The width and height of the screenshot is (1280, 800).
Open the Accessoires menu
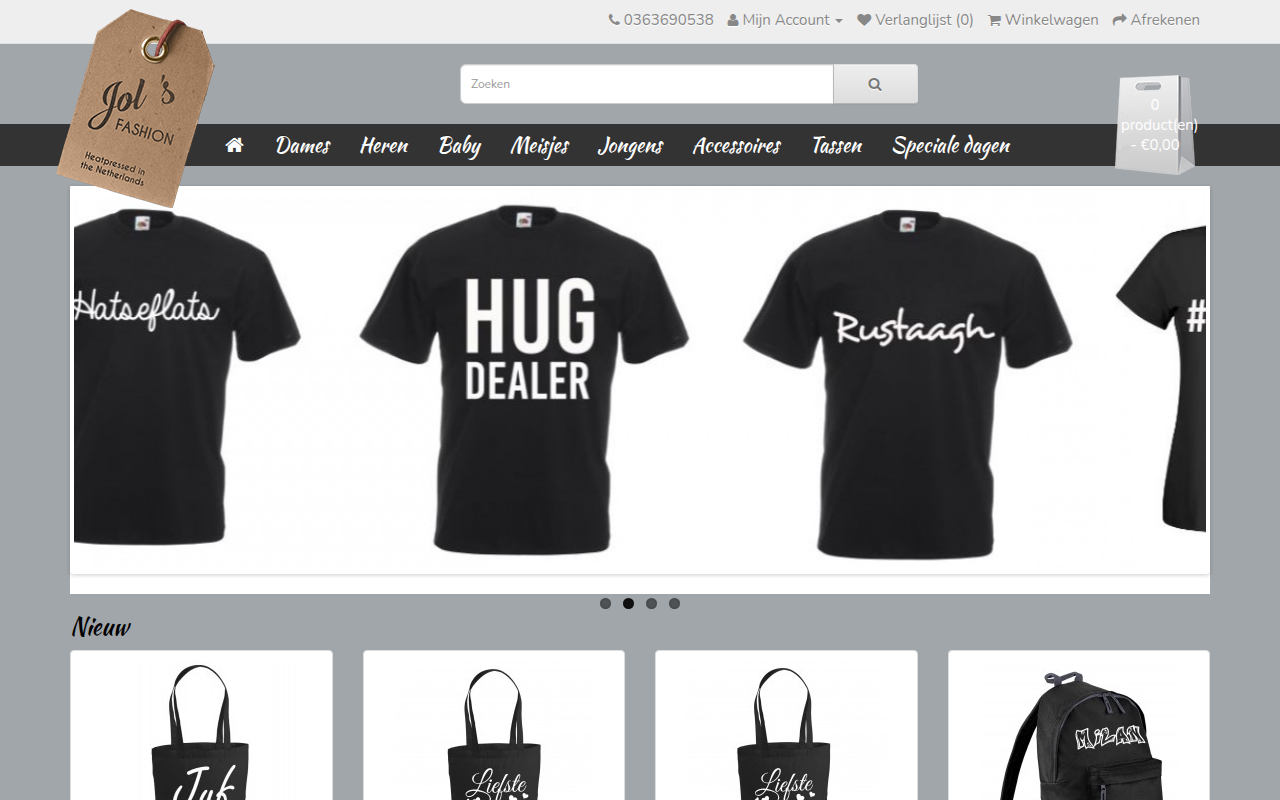coord(737,145)
